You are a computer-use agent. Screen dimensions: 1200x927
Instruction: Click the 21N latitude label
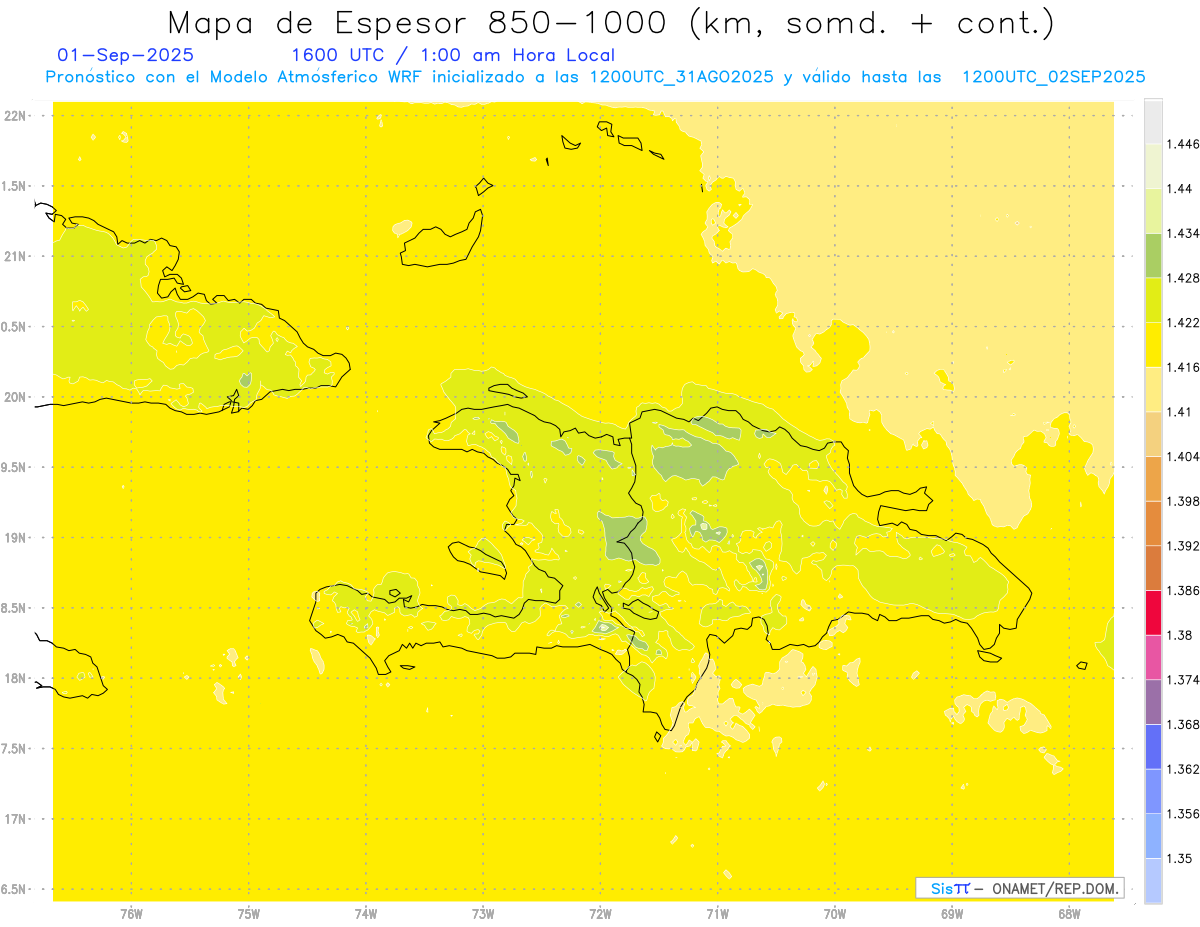(x=15, y=256)
